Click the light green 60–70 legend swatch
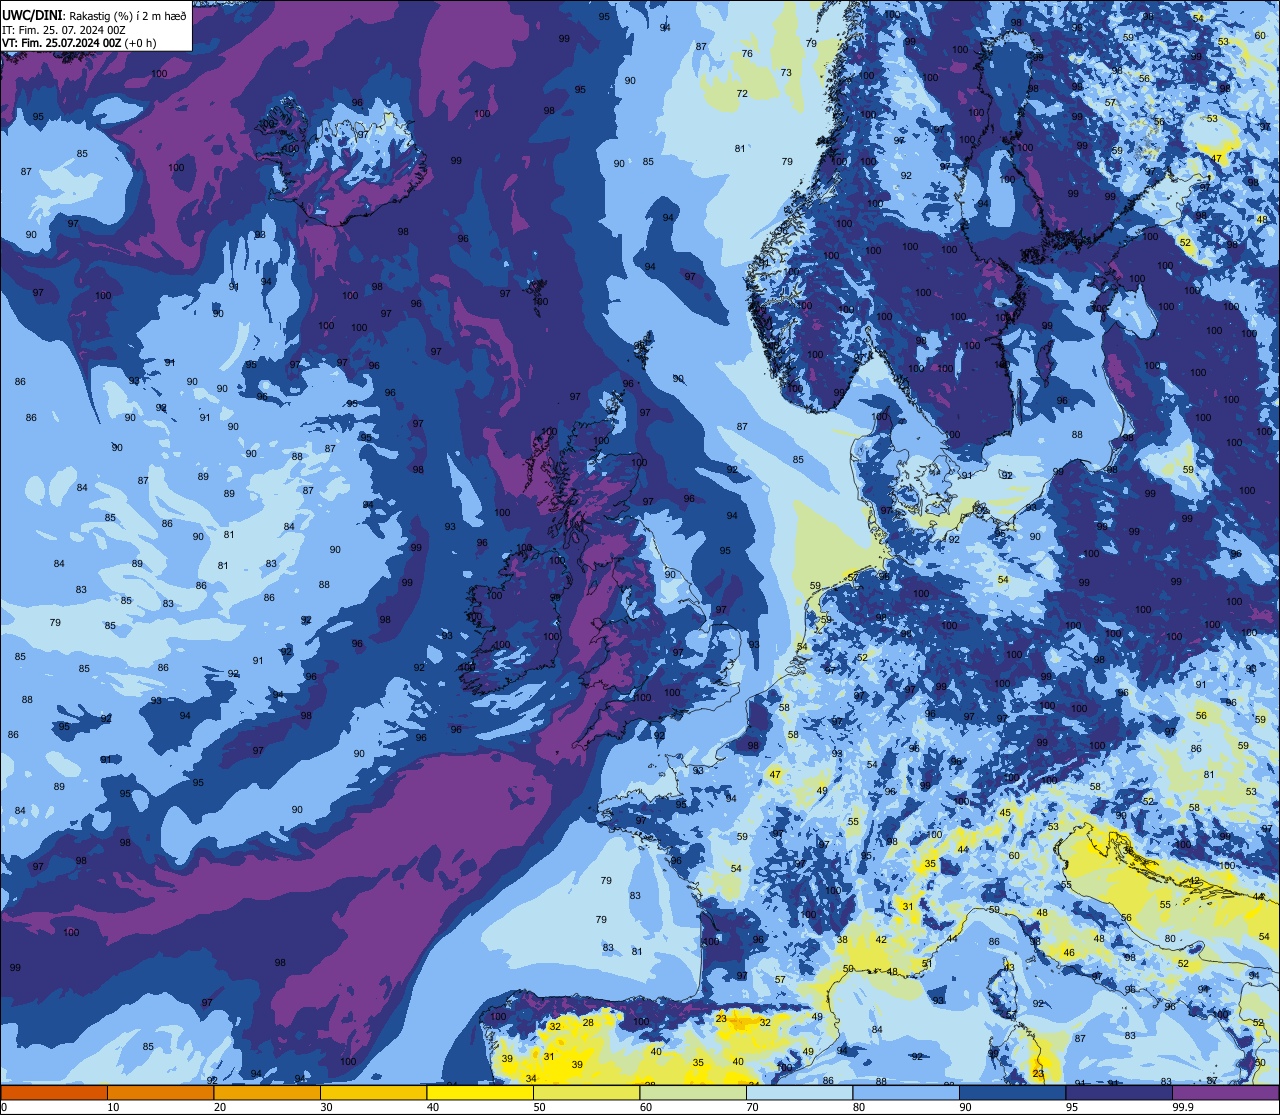This screenshot has height=1115, width=1280. pos(693,1092)
